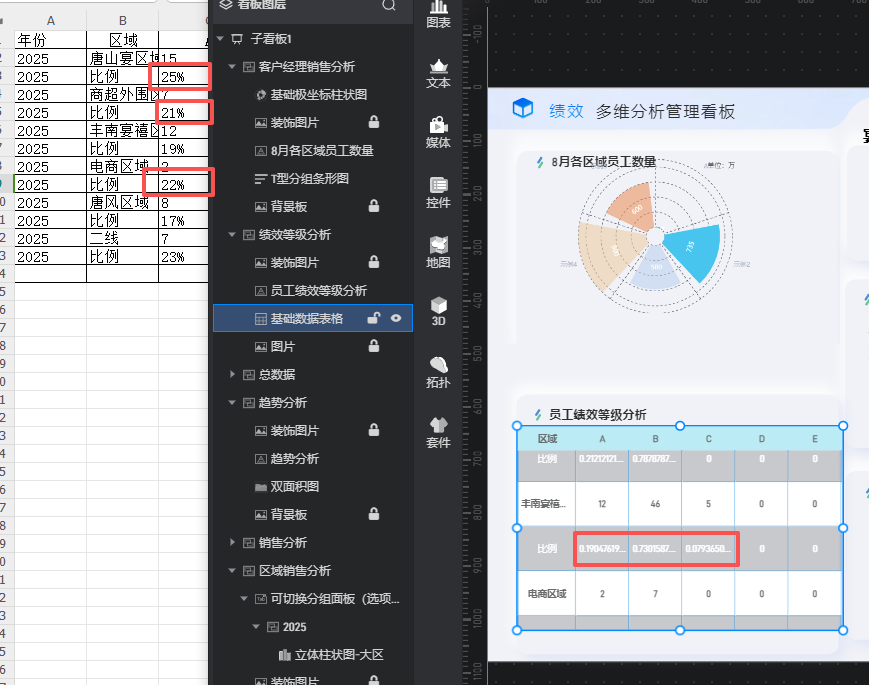Viewport: 869px width, 685px height.
Task: Click the spreadsheet cell showing 23%
Action: coord(183,257)
